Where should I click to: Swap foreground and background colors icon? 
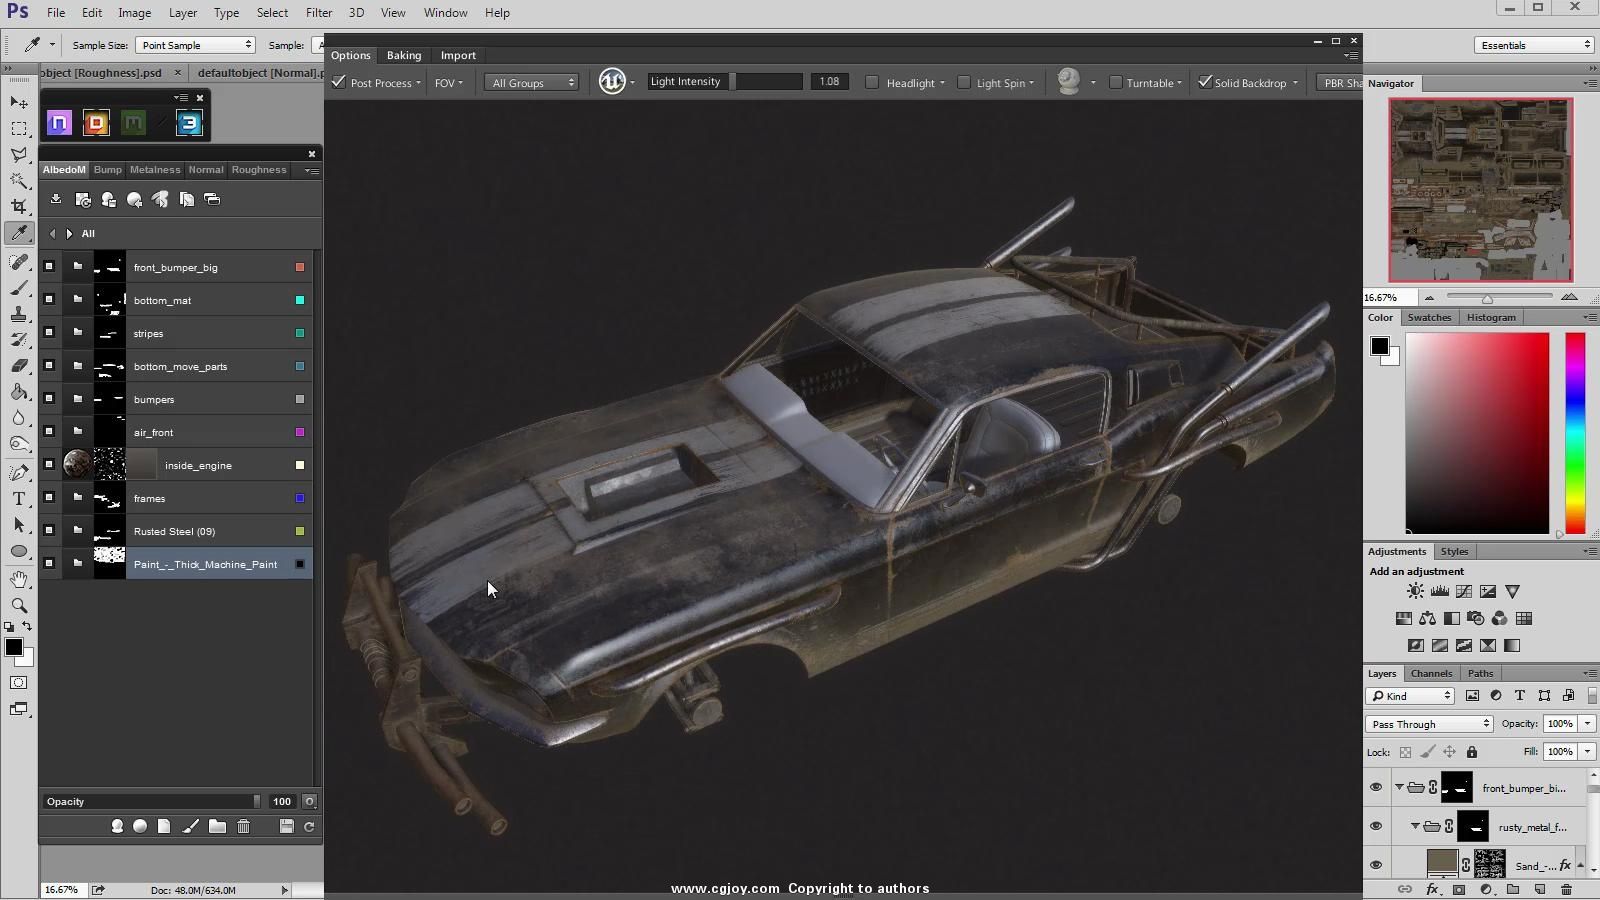[27, 627]
